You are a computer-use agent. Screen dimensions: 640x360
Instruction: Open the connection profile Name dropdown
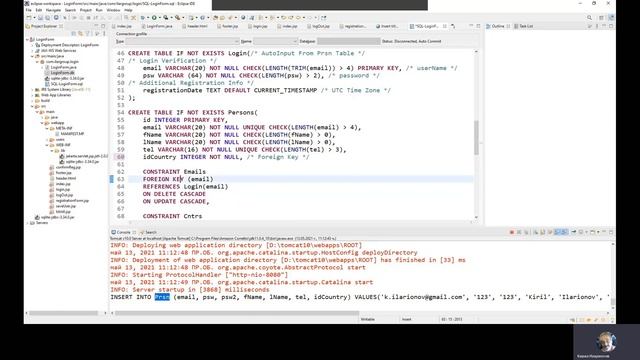[276, 41]
